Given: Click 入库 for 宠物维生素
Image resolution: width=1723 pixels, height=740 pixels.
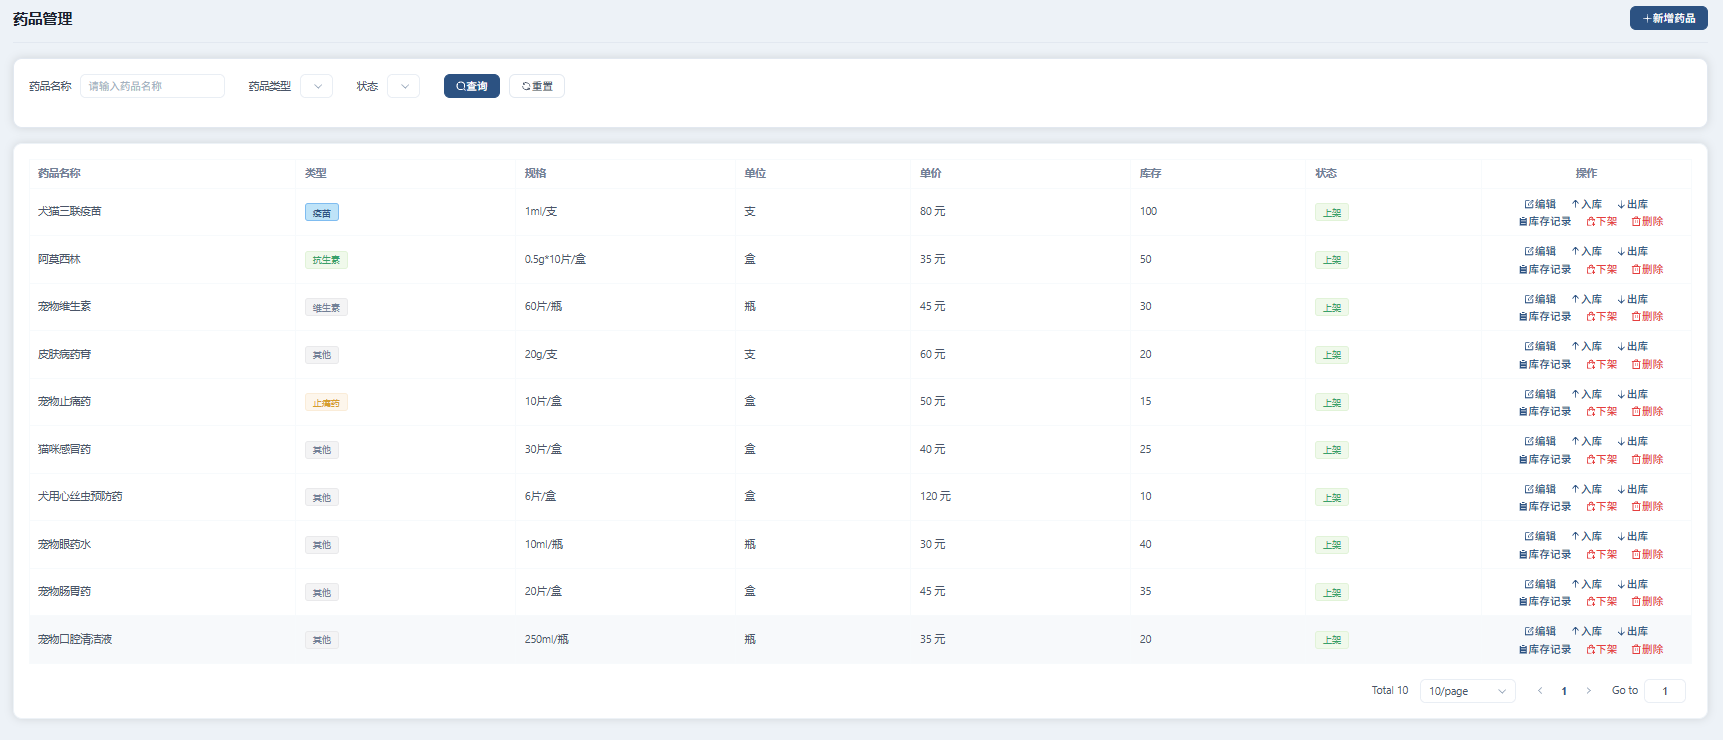Looking at the screenshot, I should [1587, 299].
